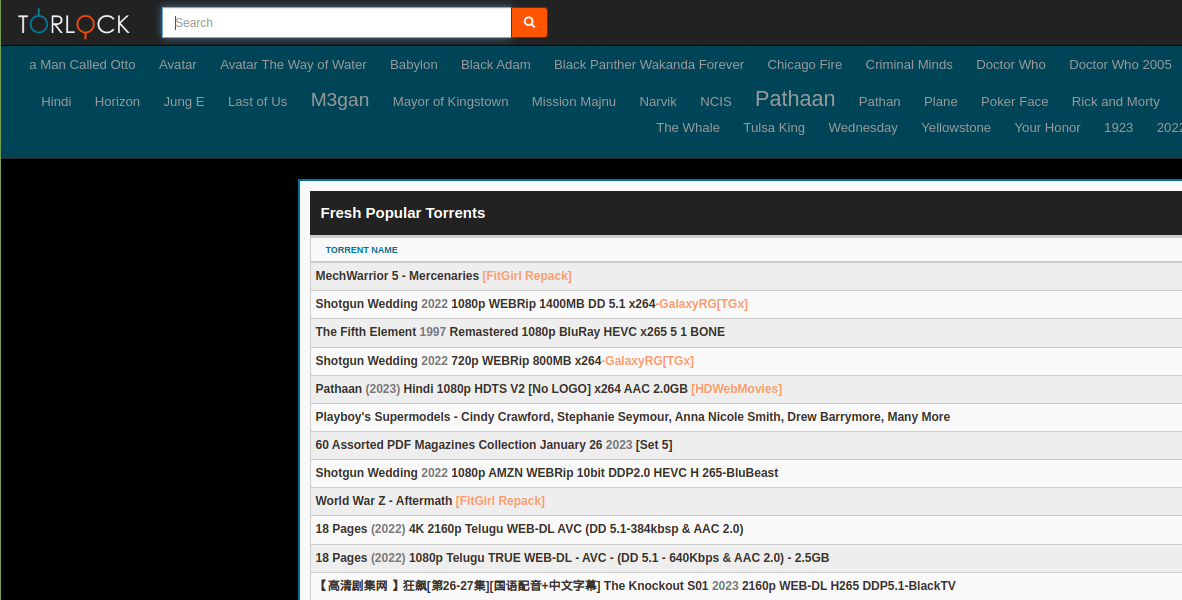
Task: Select the Black Panther Wakanda Forever tag
Action: 648,64
